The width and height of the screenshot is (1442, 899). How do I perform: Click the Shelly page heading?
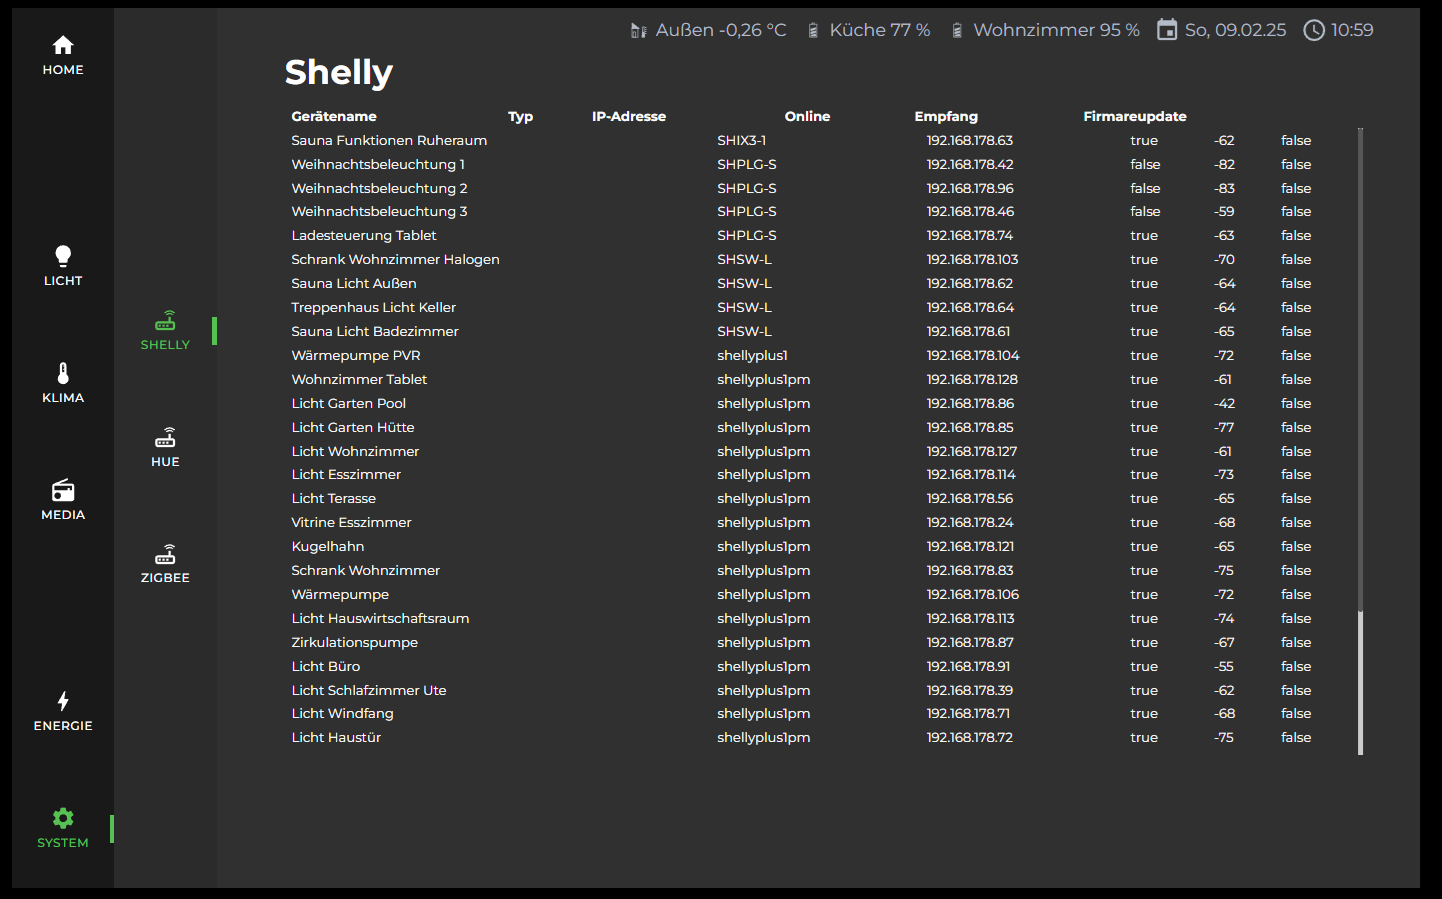pos(339,73)
